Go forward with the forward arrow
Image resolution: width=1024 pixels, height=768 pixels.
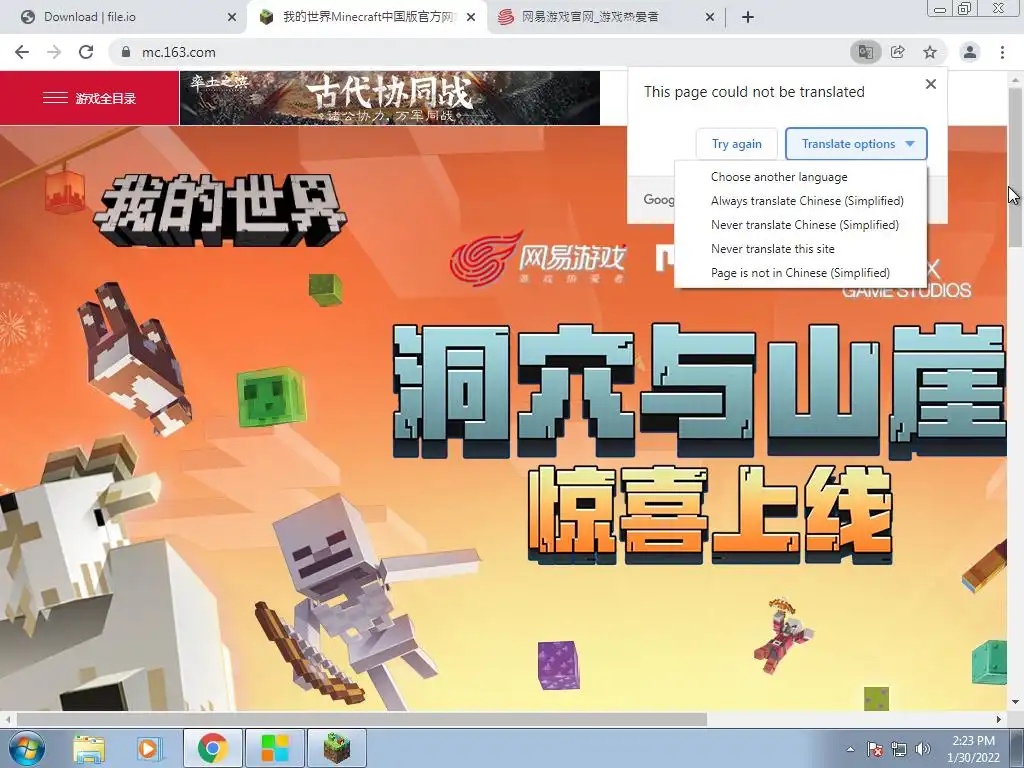click(x=54, y=52)
